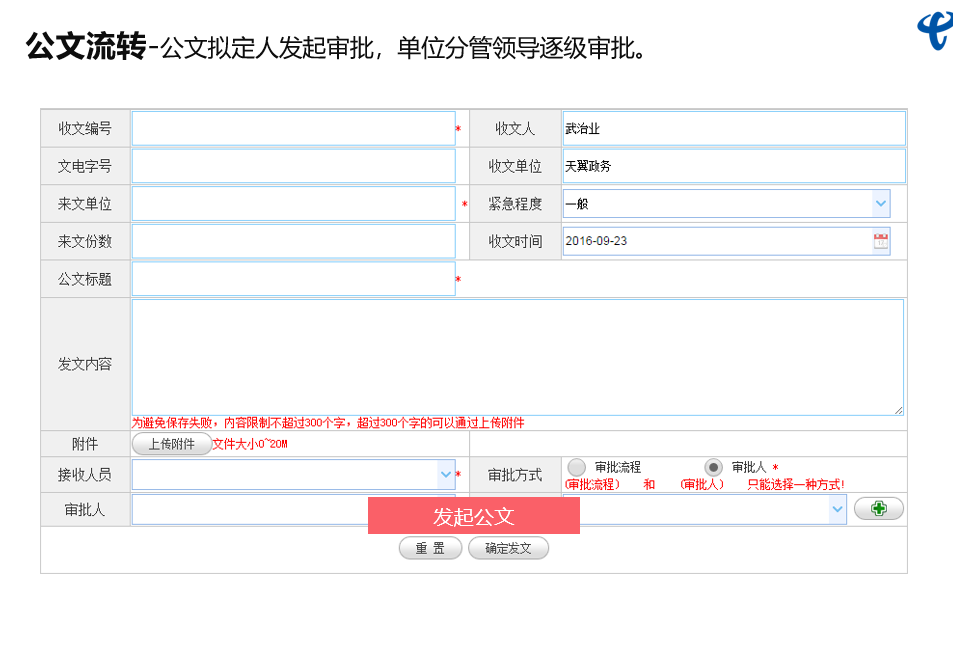953x648 pixels.
Task: Click into the 文电字号 text field
Action: coord(293,166)
